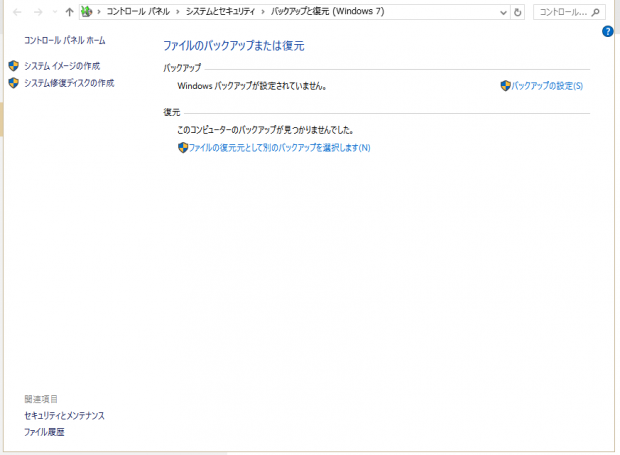This screenshot has width=620, height=455.
Task: Click the バックアップ section label
Action: (182, 68)
